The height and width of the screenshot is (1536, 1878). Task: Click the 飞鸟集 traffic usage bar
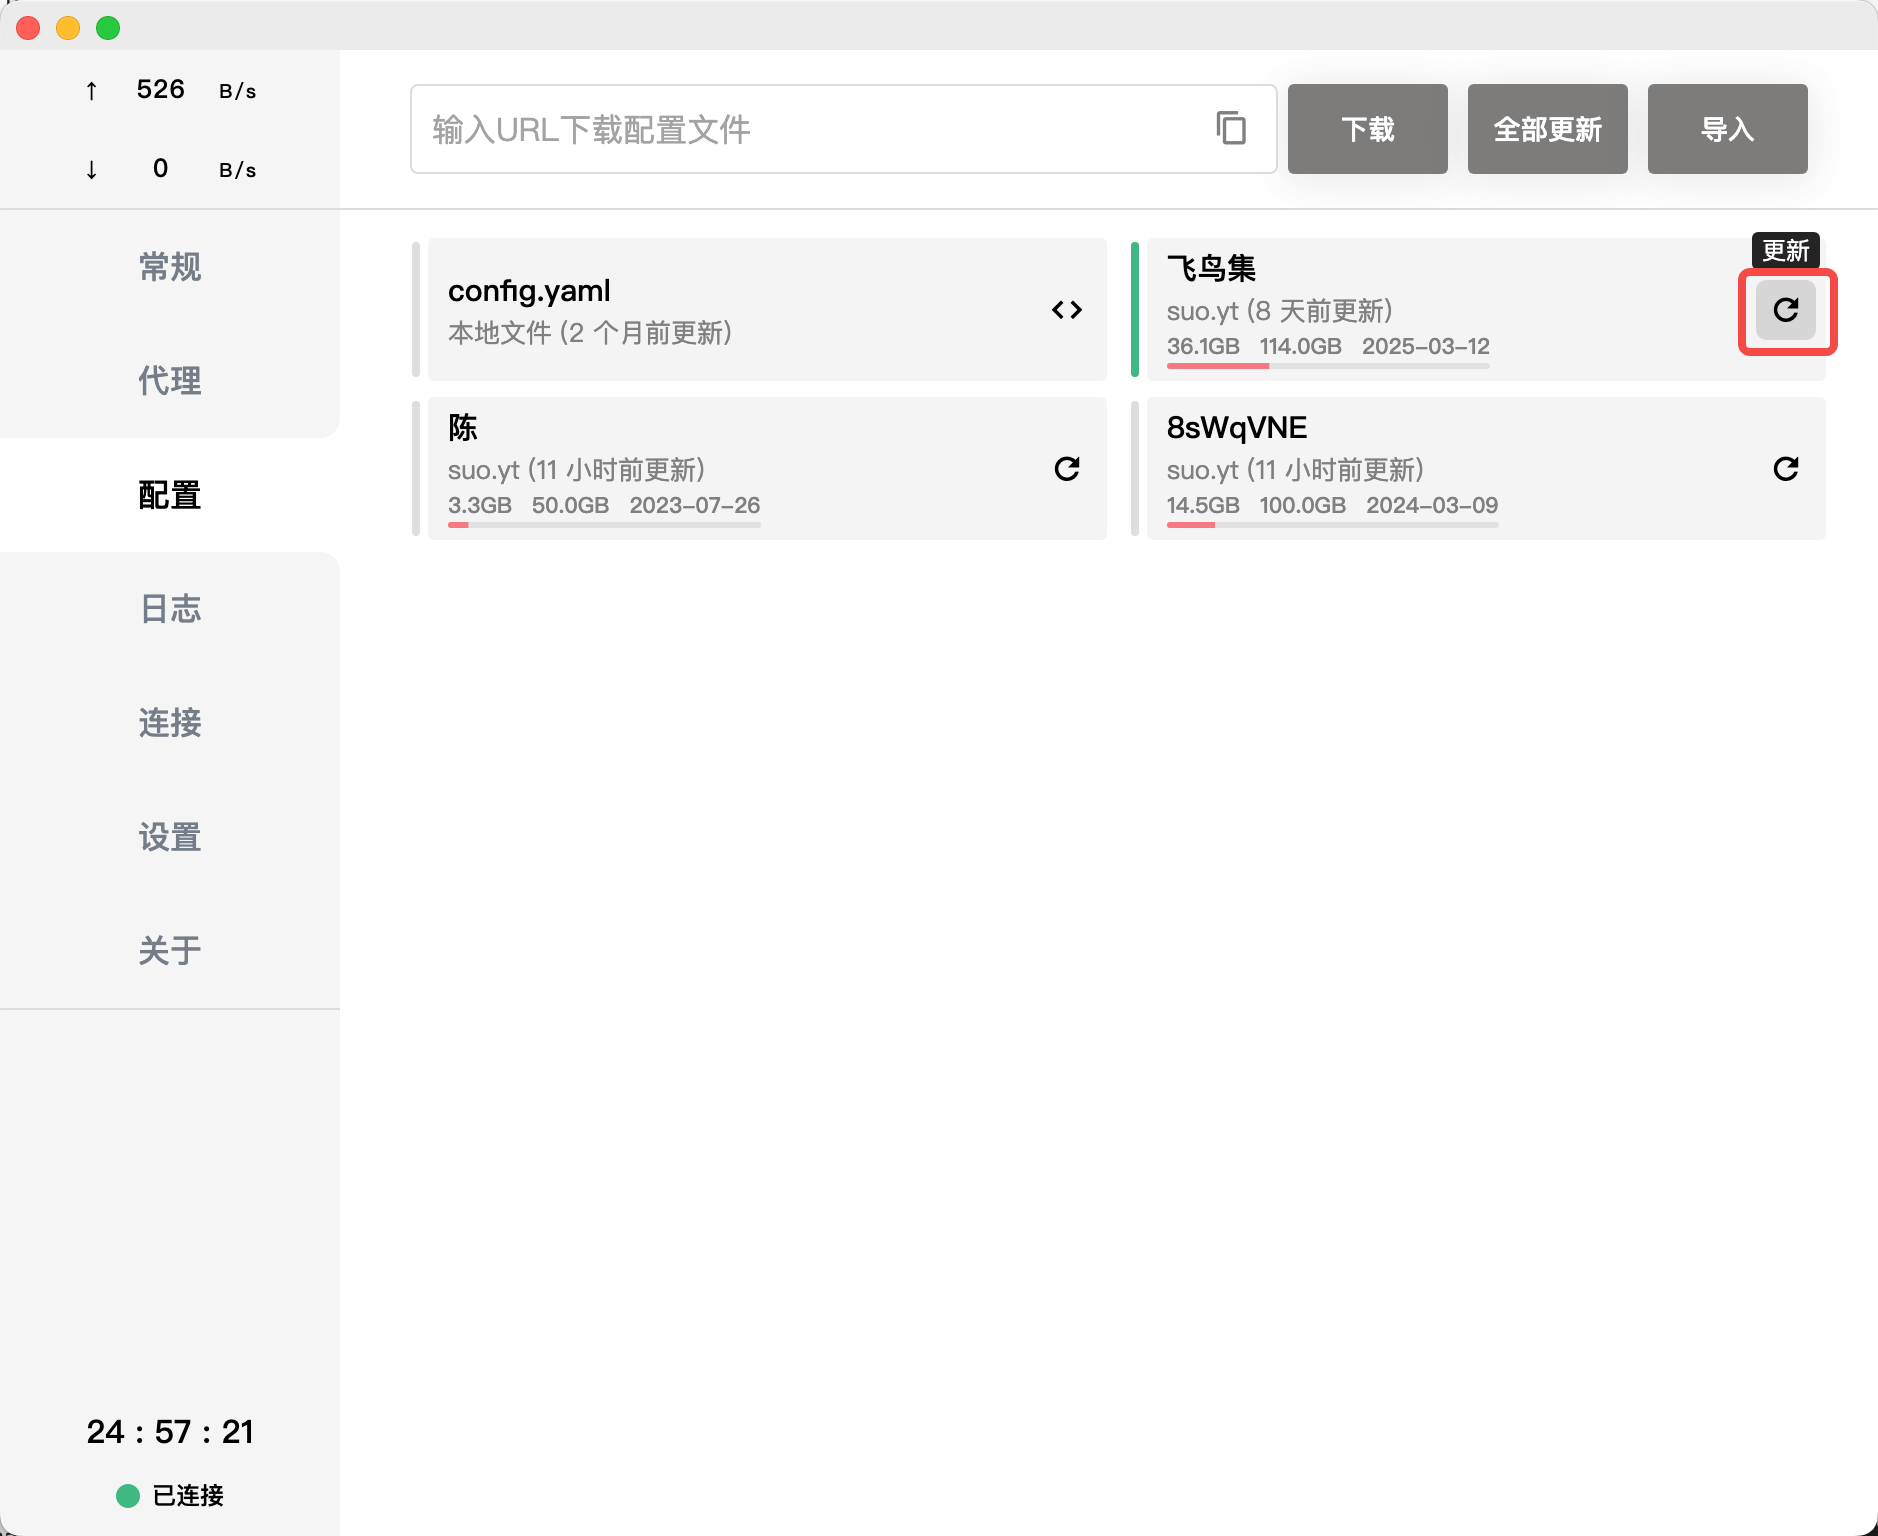point(1328,366)
